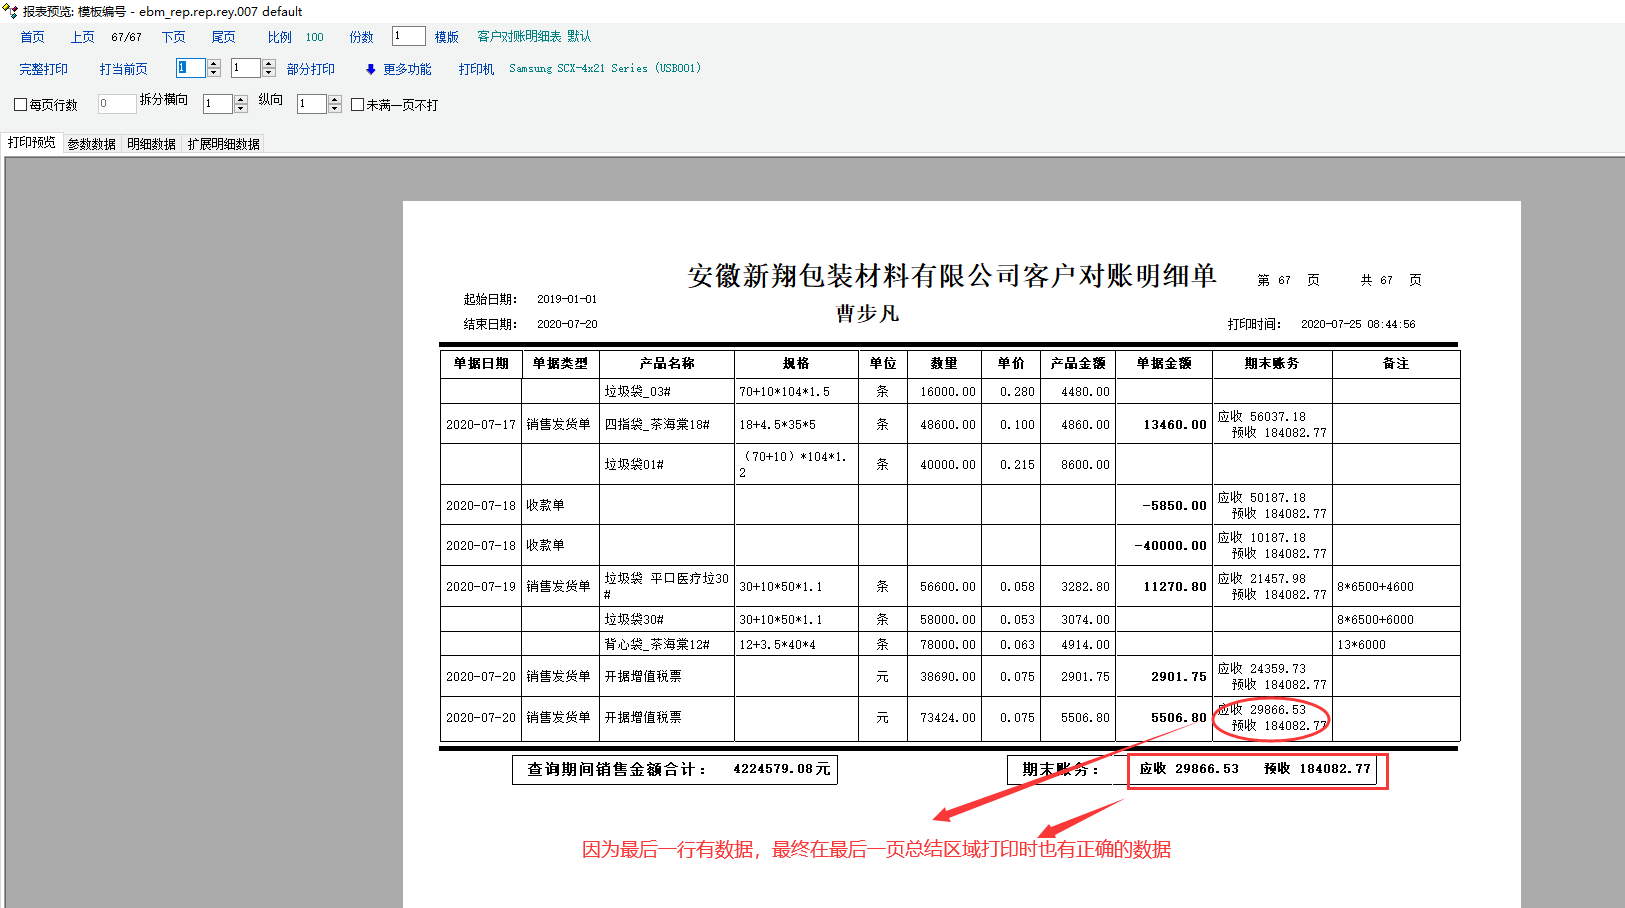Image resolution: width=1625 pixels, height=908 pixels.
Task: Go to the 首页 first page
Action: tap(32, 37)
